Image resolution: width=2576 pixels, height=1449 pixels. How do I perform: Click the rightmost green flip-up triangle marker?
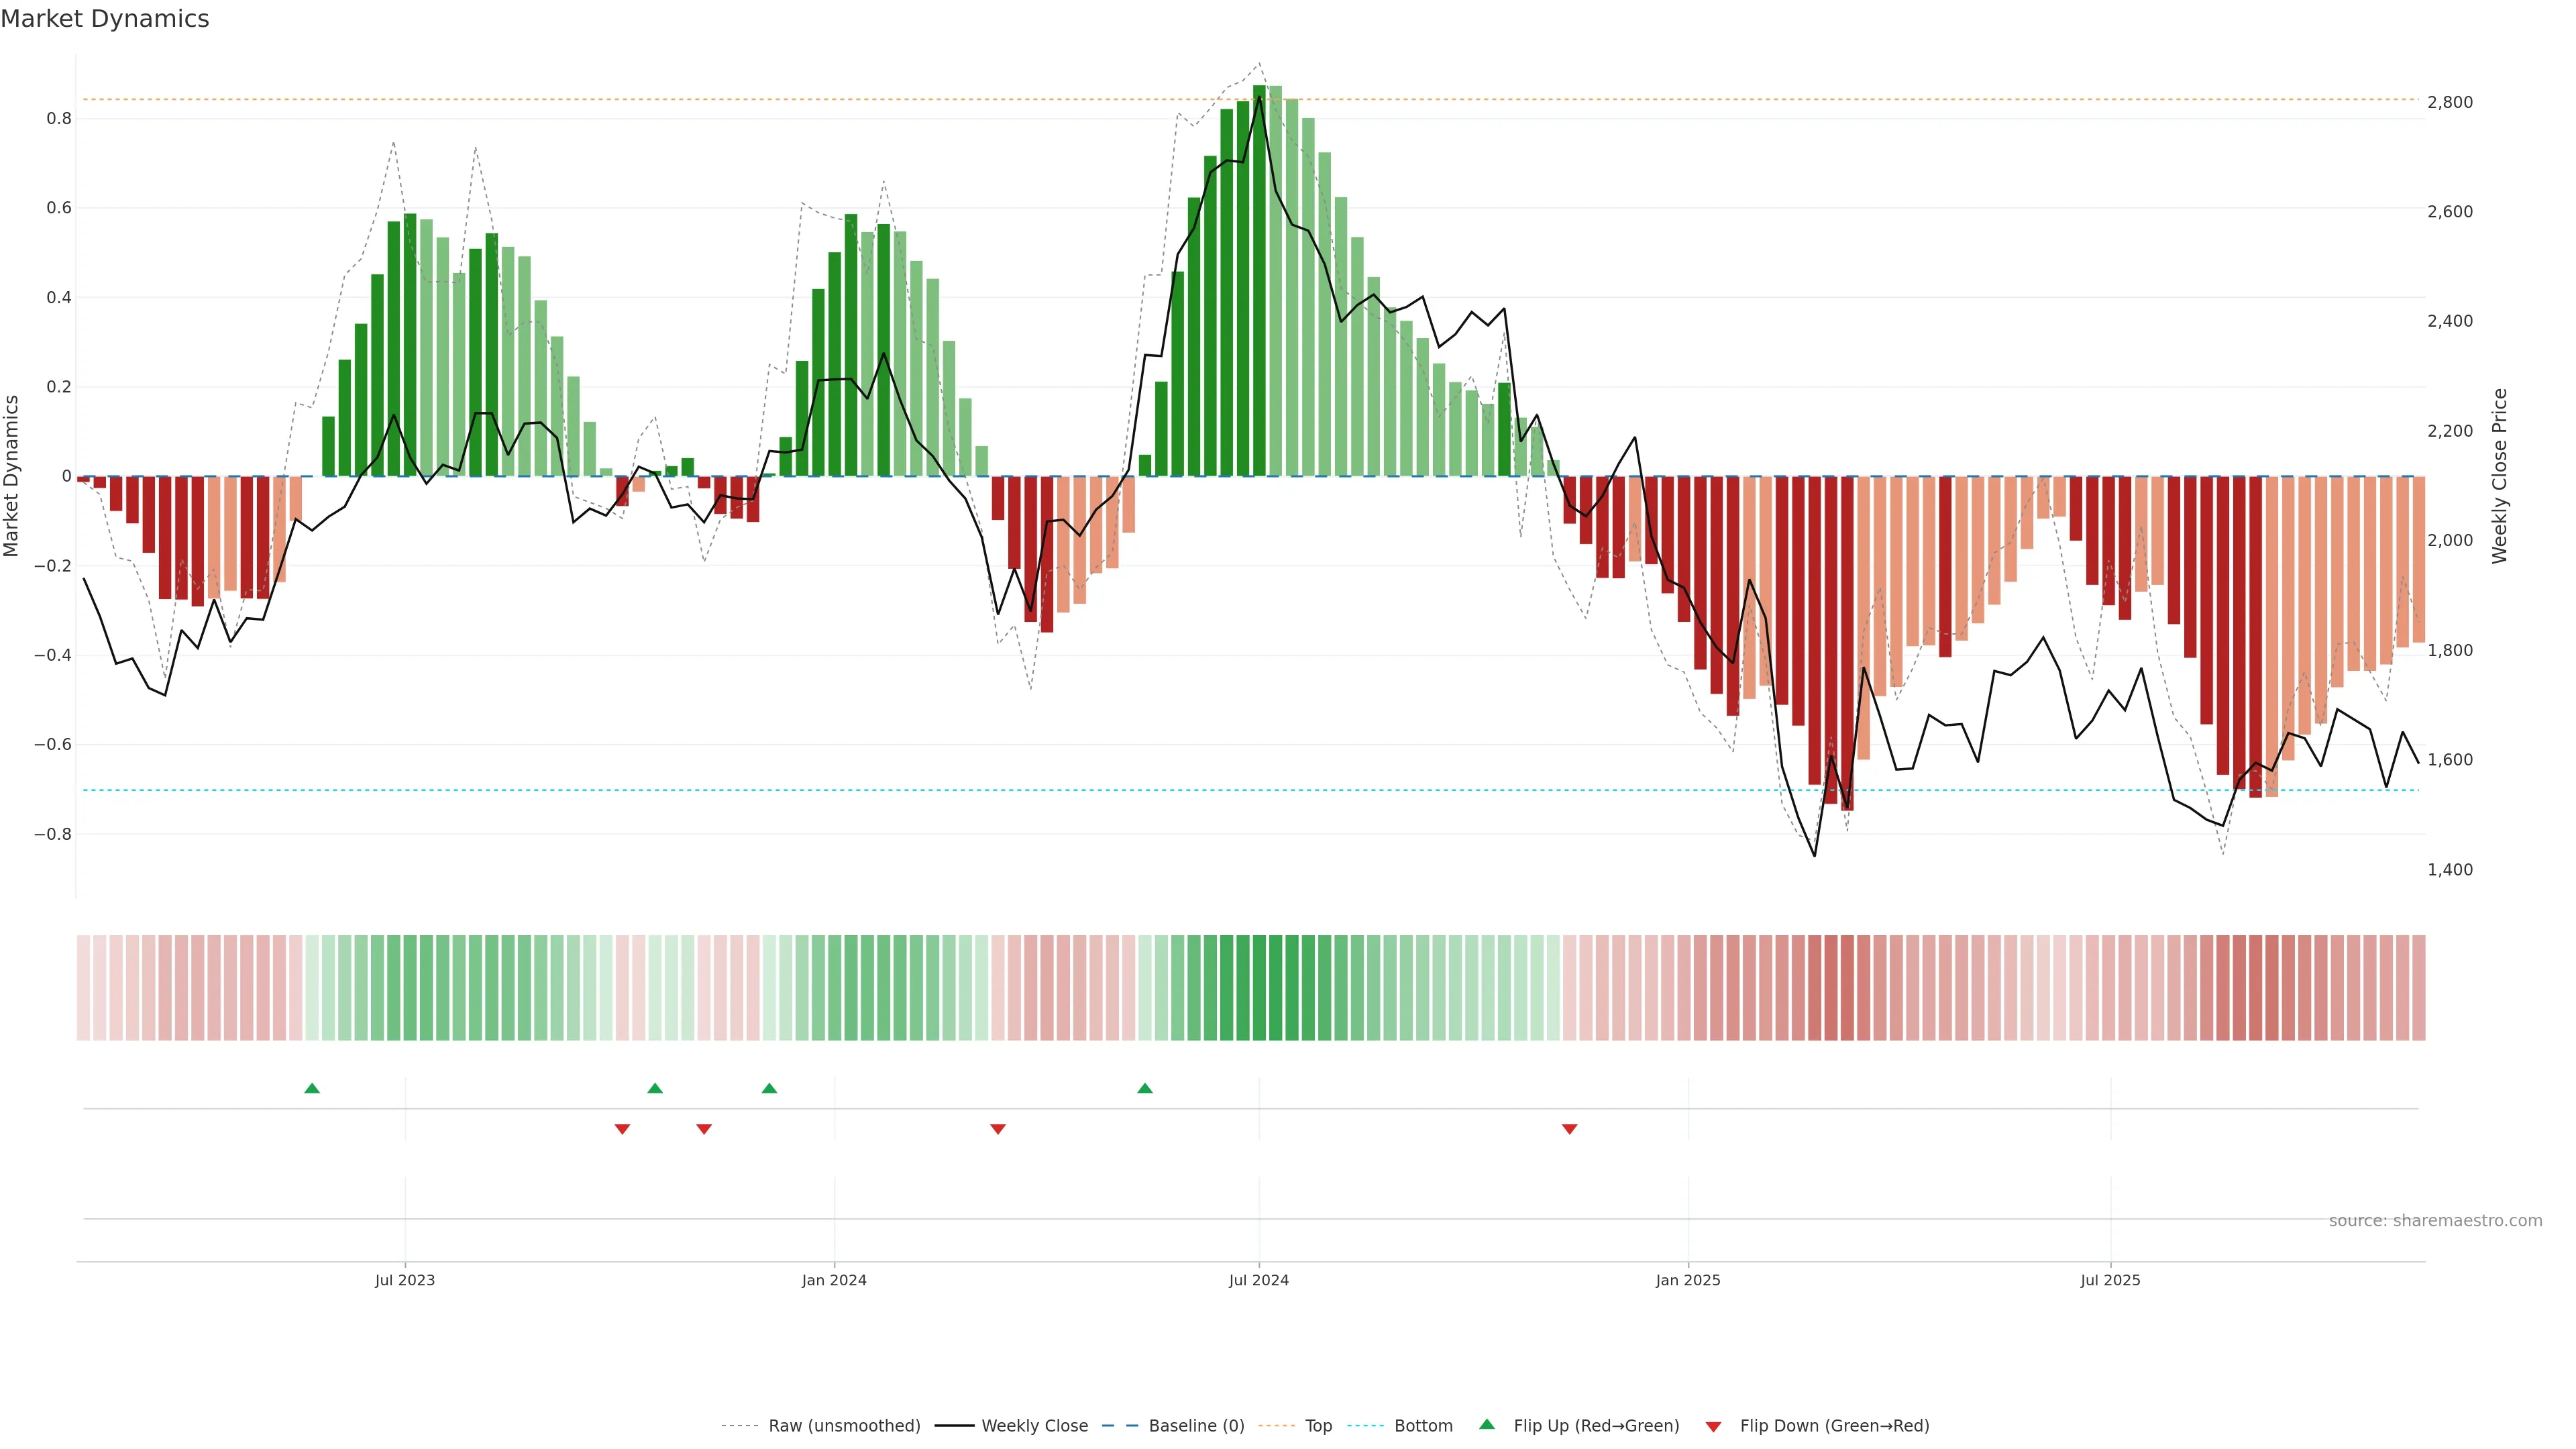(x=1145, y=1088)
